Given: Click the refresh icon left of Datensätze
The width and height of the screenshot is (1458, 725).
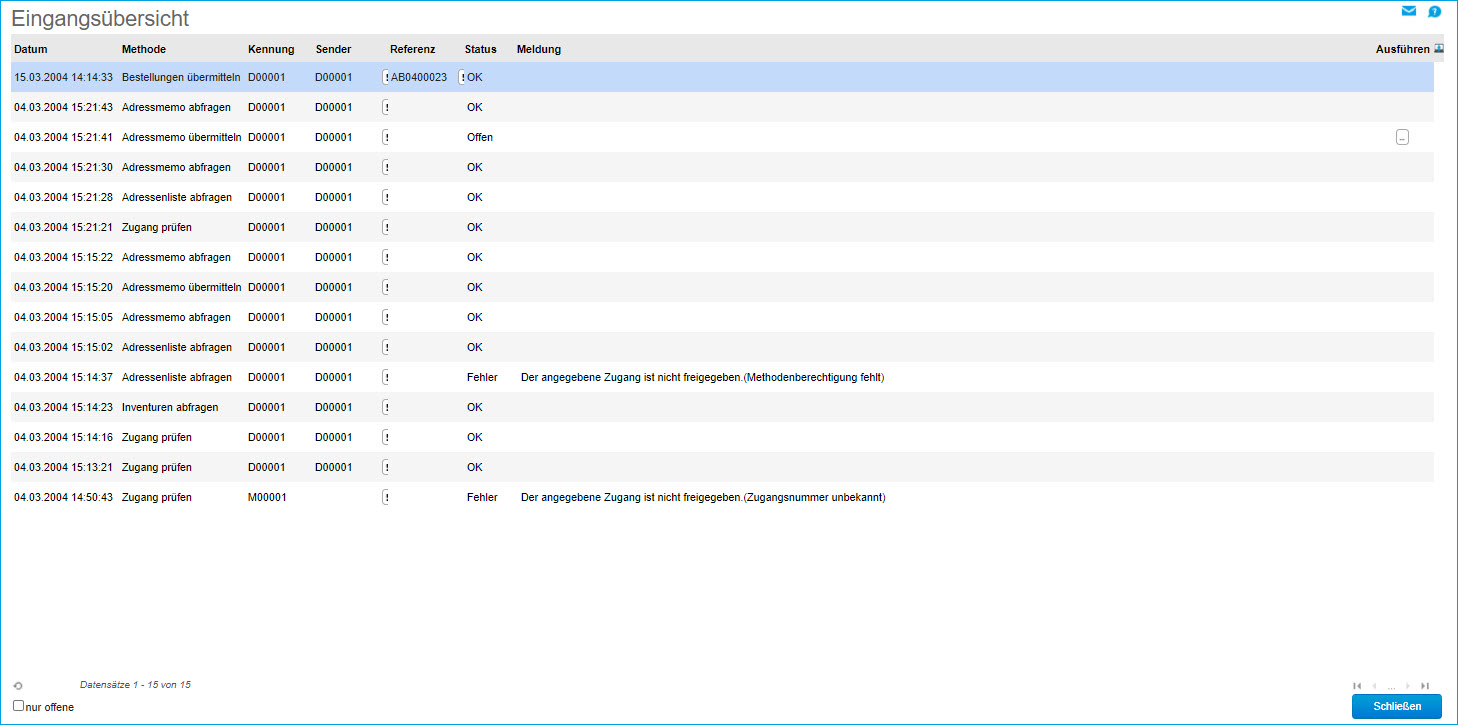Looking at the screenshot, I should click(18, 686).
